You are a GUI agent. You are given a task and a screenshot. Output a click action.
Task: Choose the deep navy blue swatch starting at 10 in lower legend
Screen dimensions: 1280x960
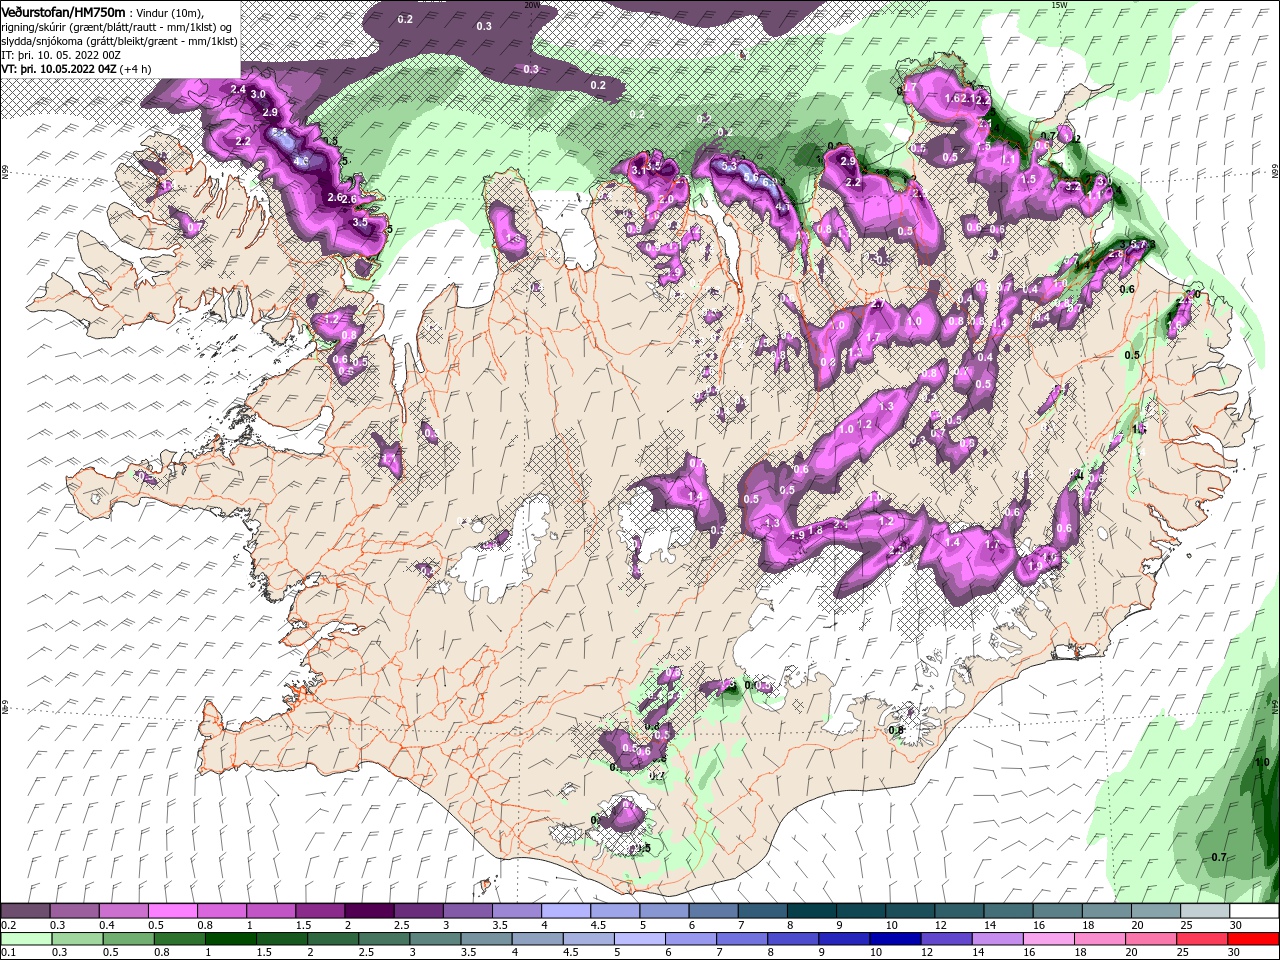tap(894, 939)
